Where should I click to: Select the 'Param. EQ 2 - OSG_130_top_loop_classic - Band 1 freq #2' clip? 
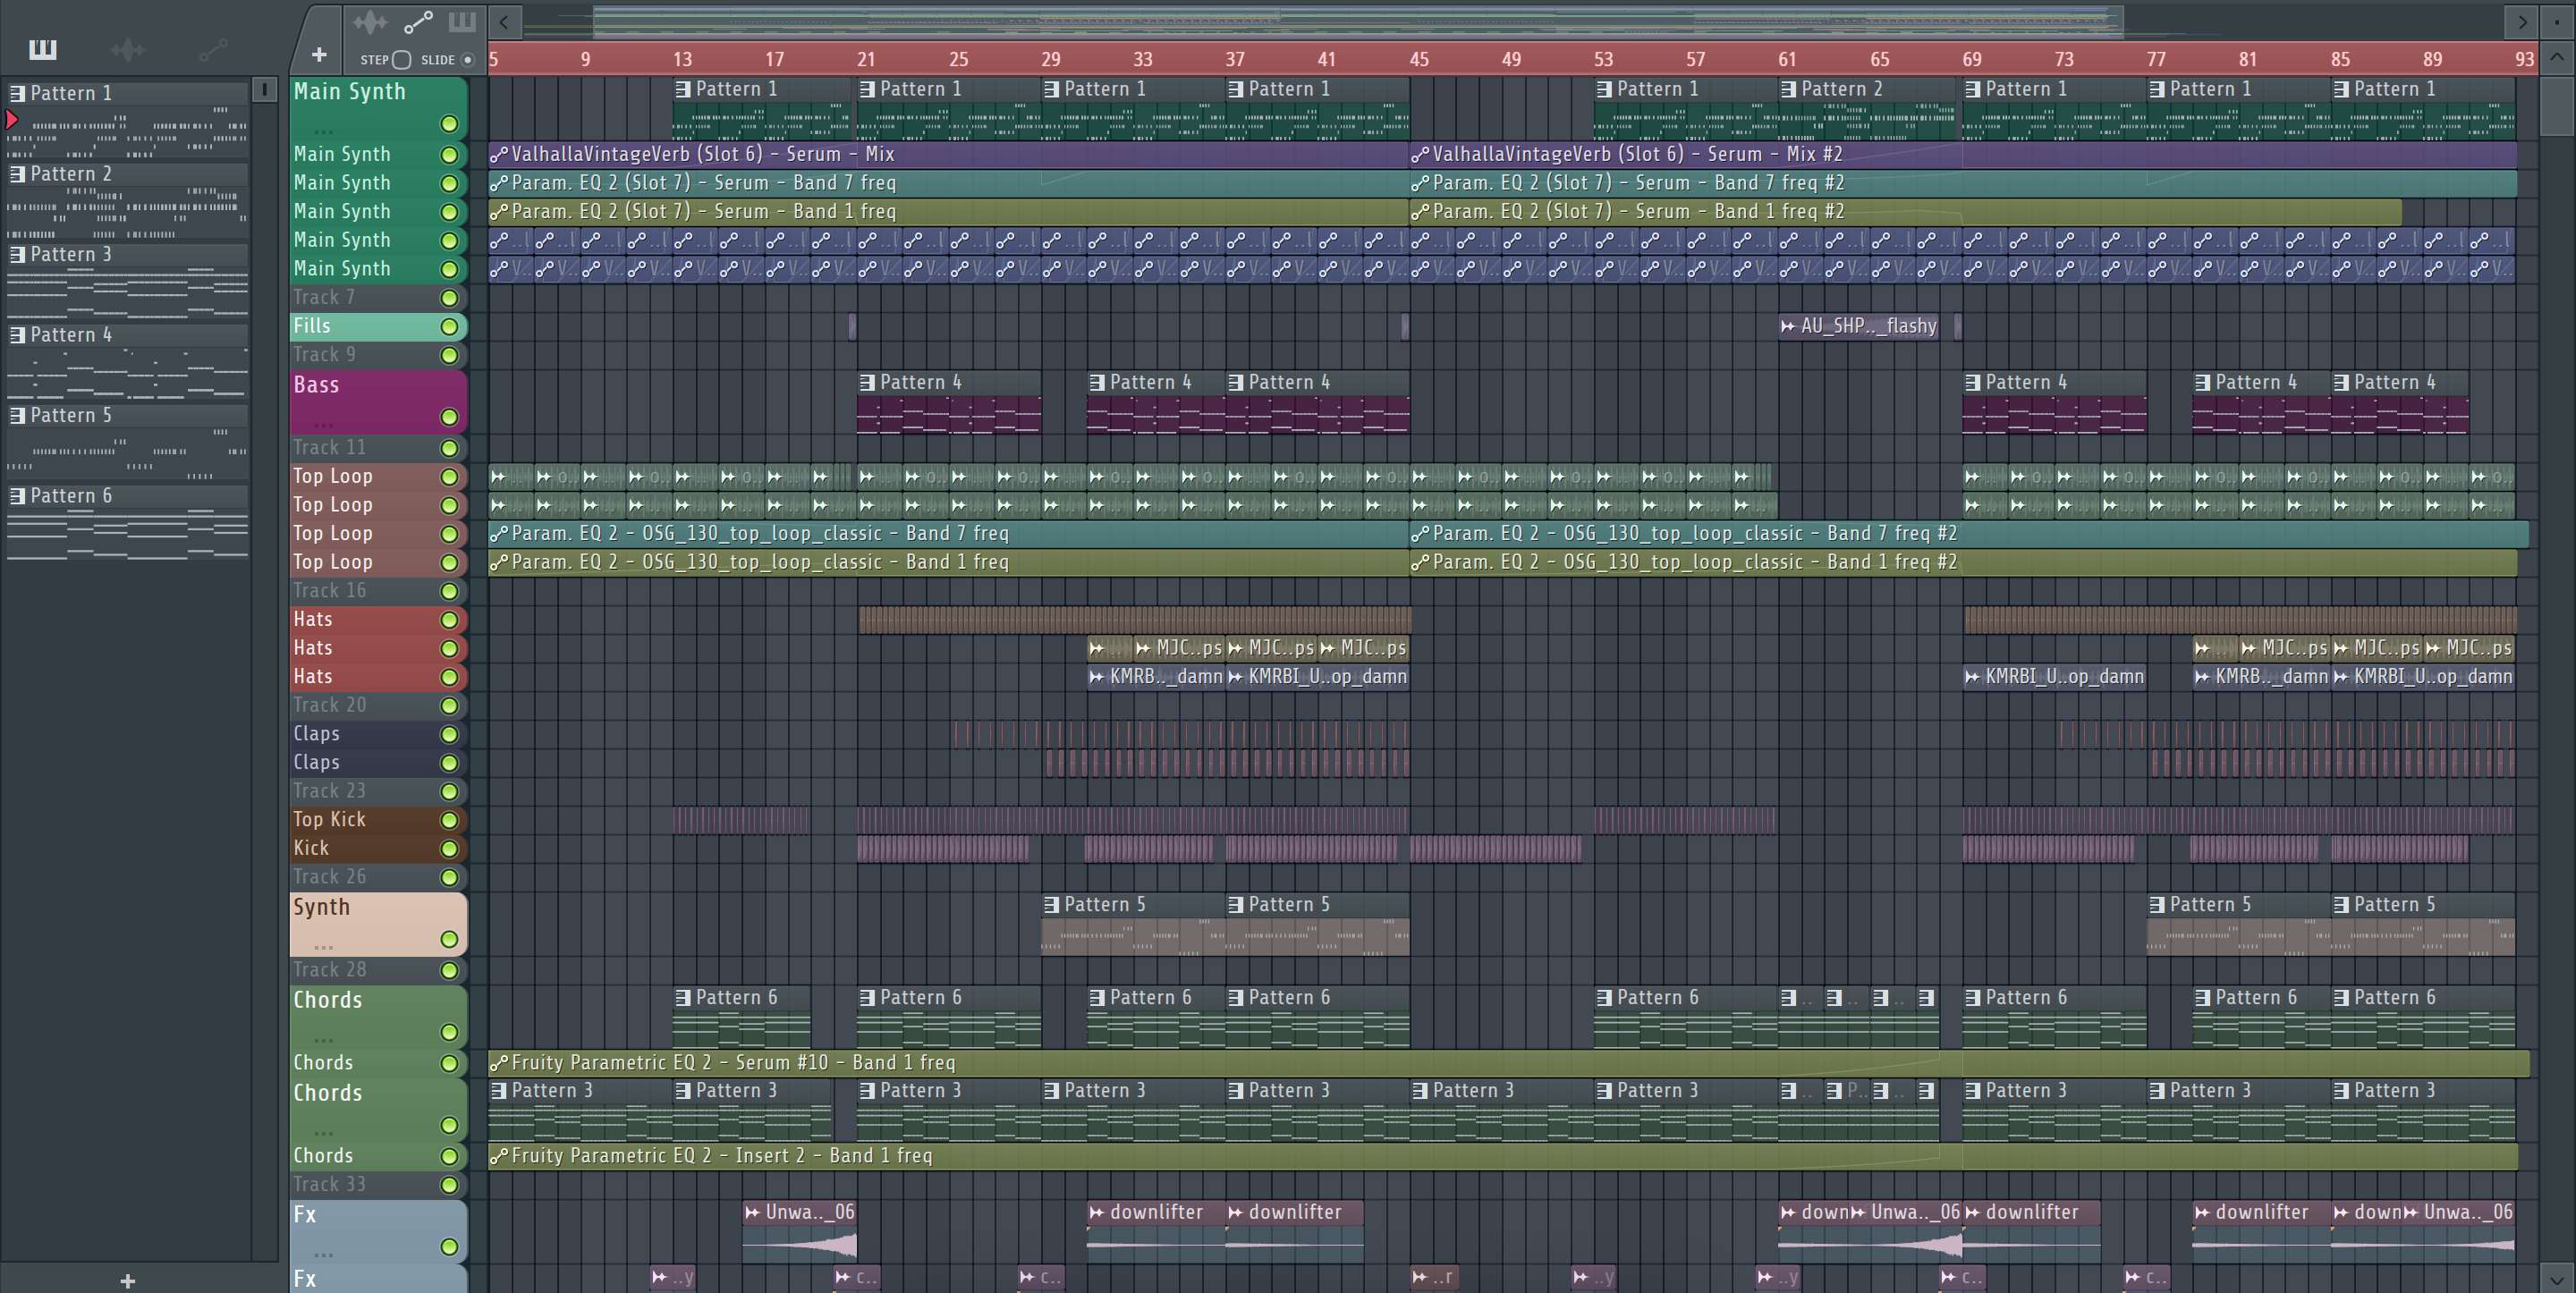1963,562
